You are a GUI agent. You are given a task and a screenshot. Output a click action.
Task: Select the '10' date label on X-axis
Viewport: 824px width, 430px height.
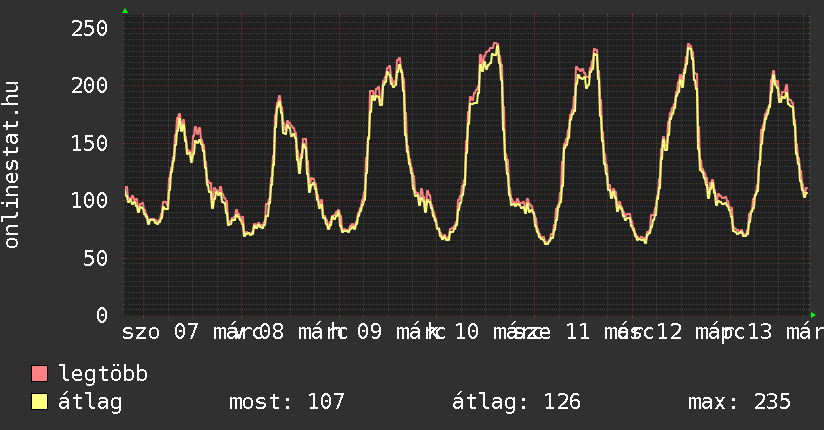click(x=466, y=331)
